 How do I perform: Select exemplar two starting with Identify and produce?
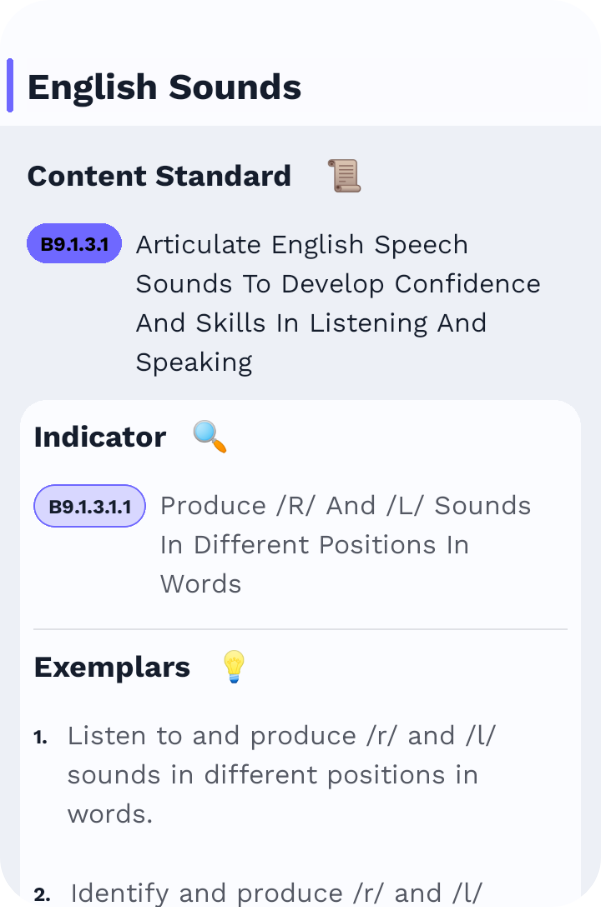click(x=276, y=893)
